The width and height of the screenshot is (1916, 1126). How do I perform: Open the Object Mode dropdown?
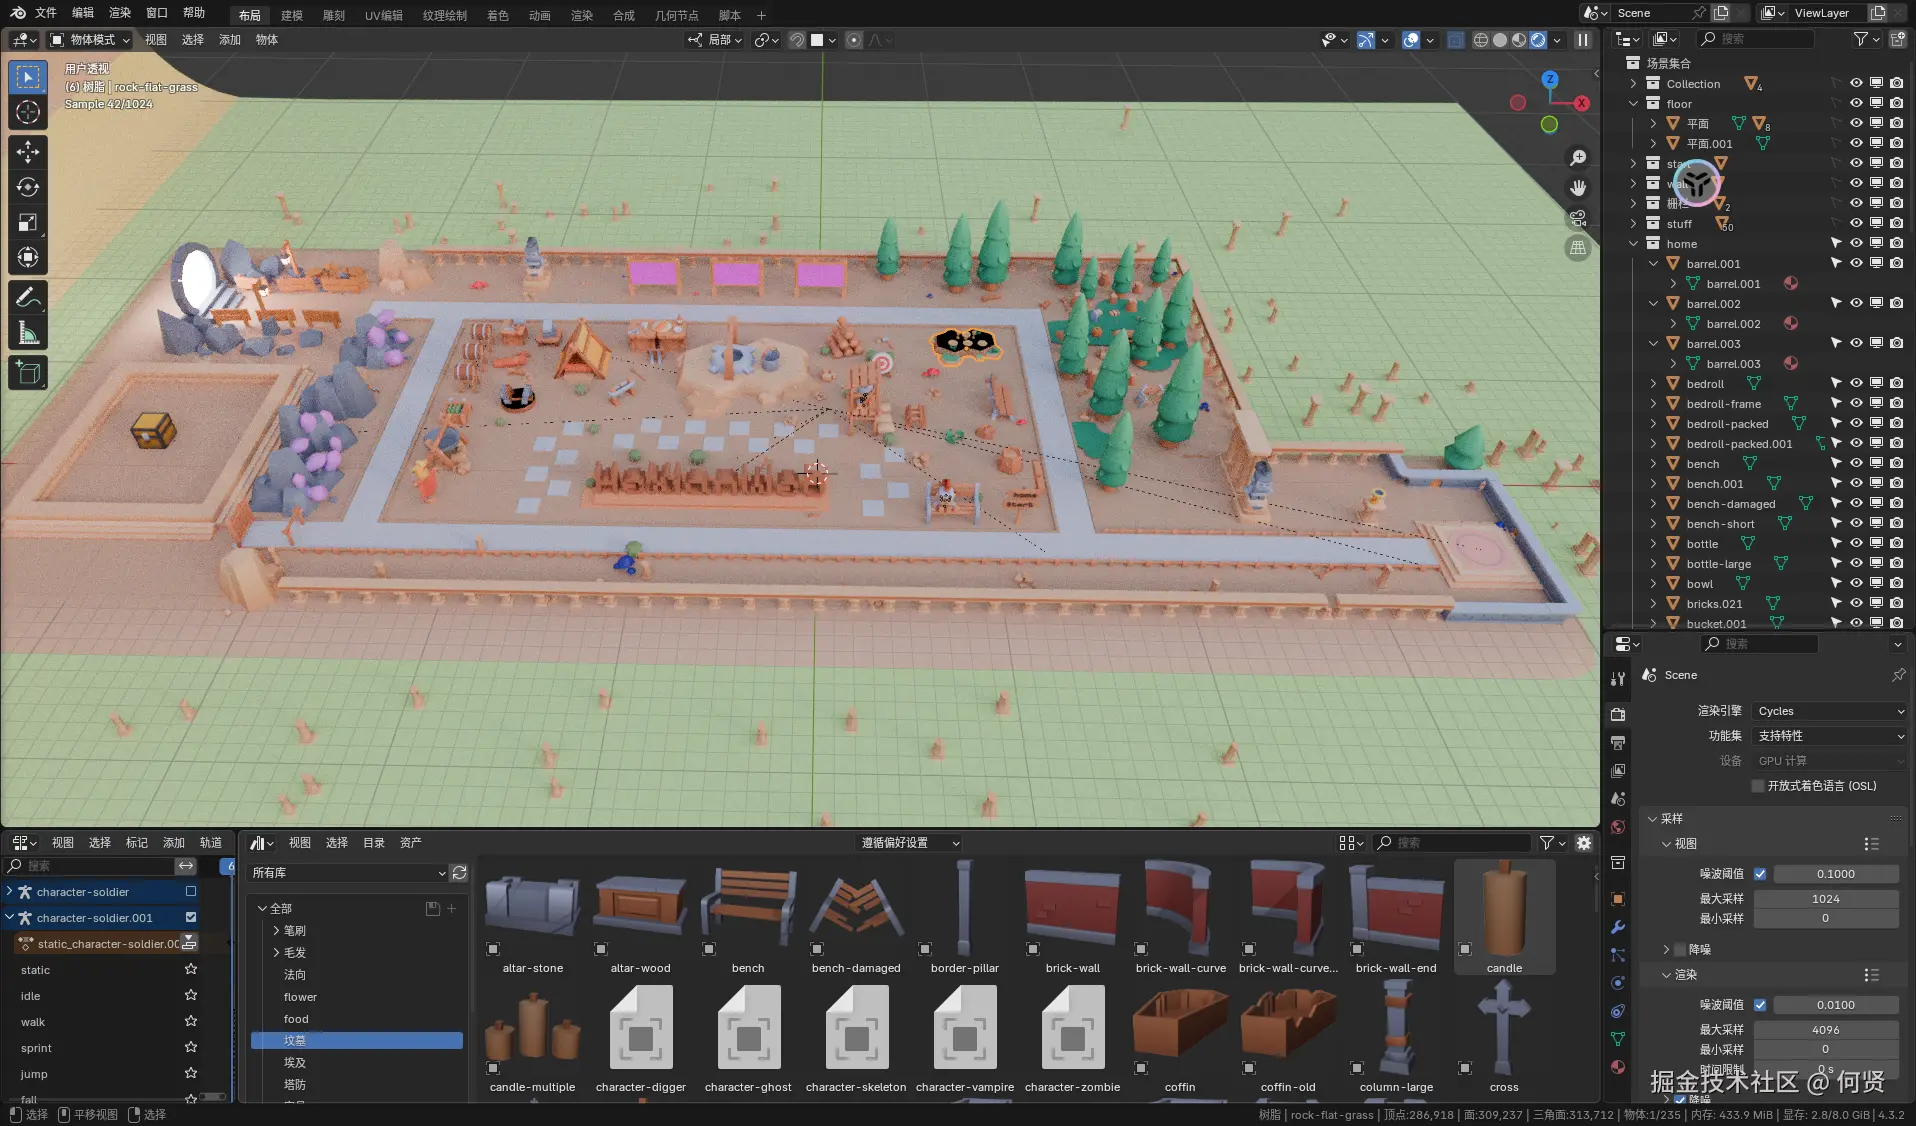92,40
